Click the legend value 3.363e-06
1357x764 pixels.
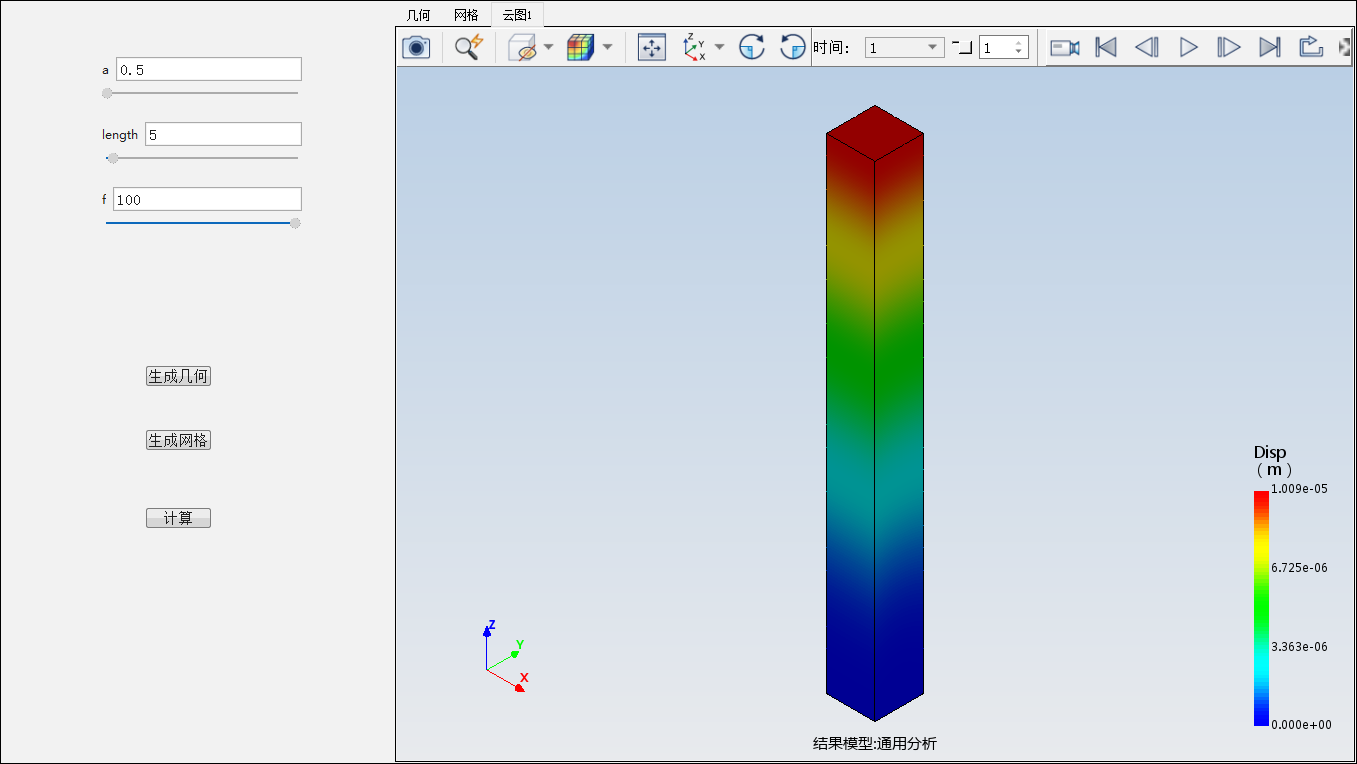(1300, 647)
